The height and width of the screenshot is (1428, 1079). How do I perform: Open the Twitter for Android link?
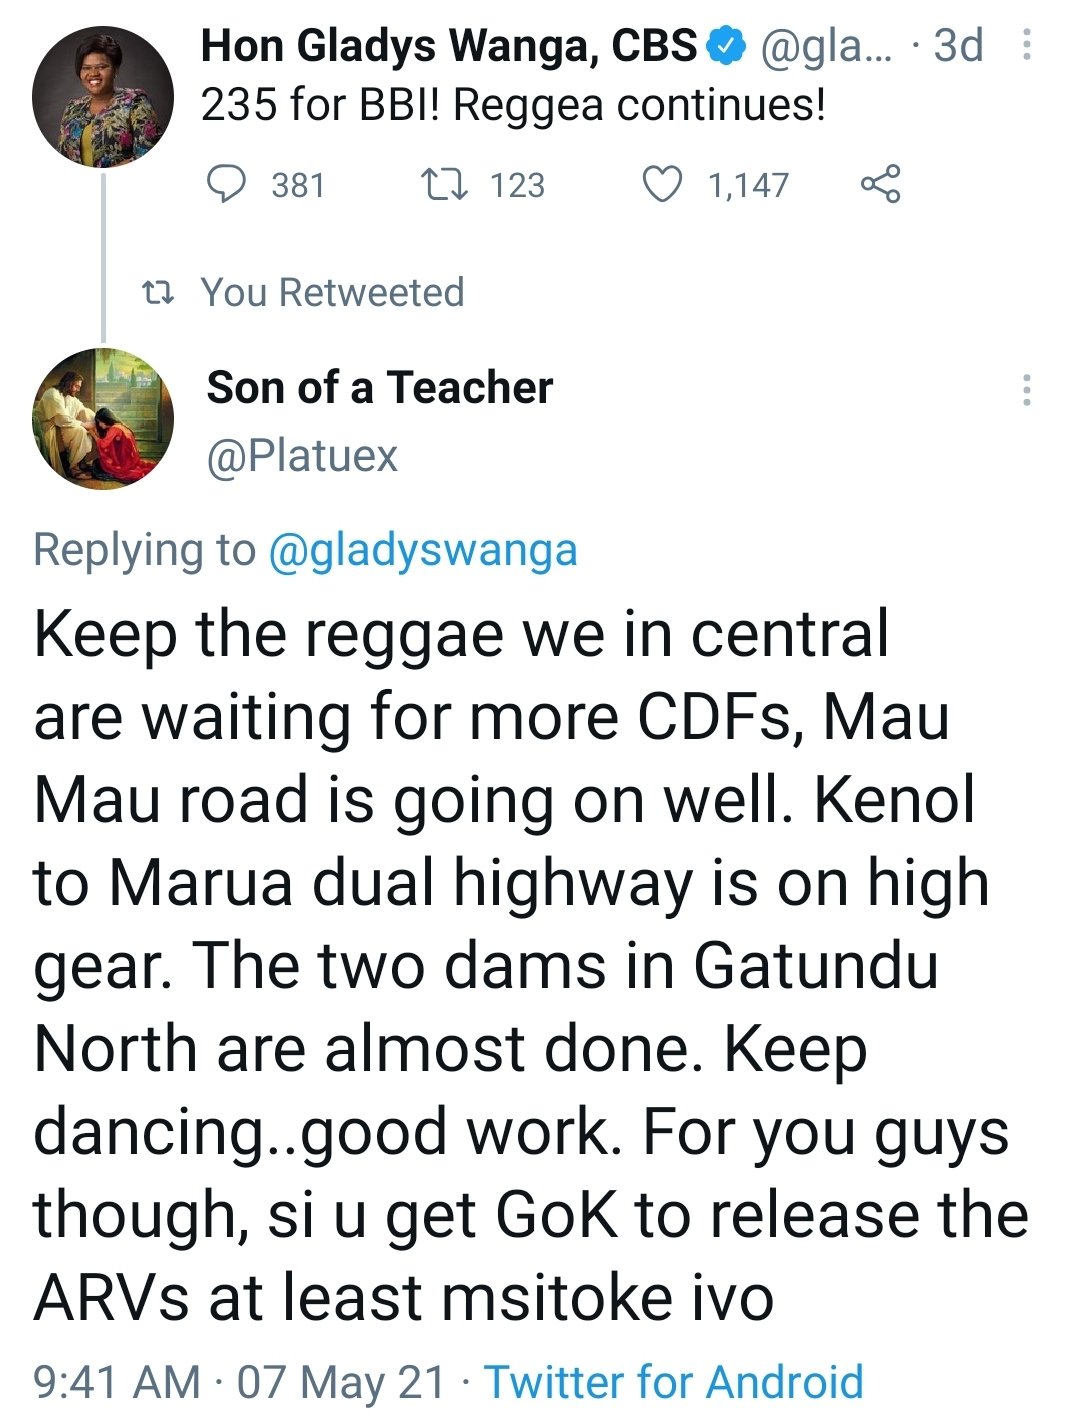[x=673, y=1382]
